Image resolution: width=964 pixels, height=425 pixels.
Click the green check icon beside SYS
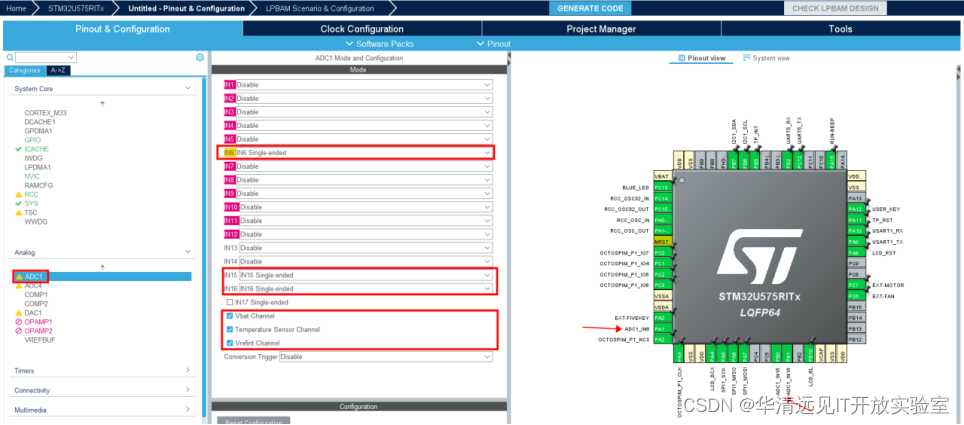(x=19, y=204)
